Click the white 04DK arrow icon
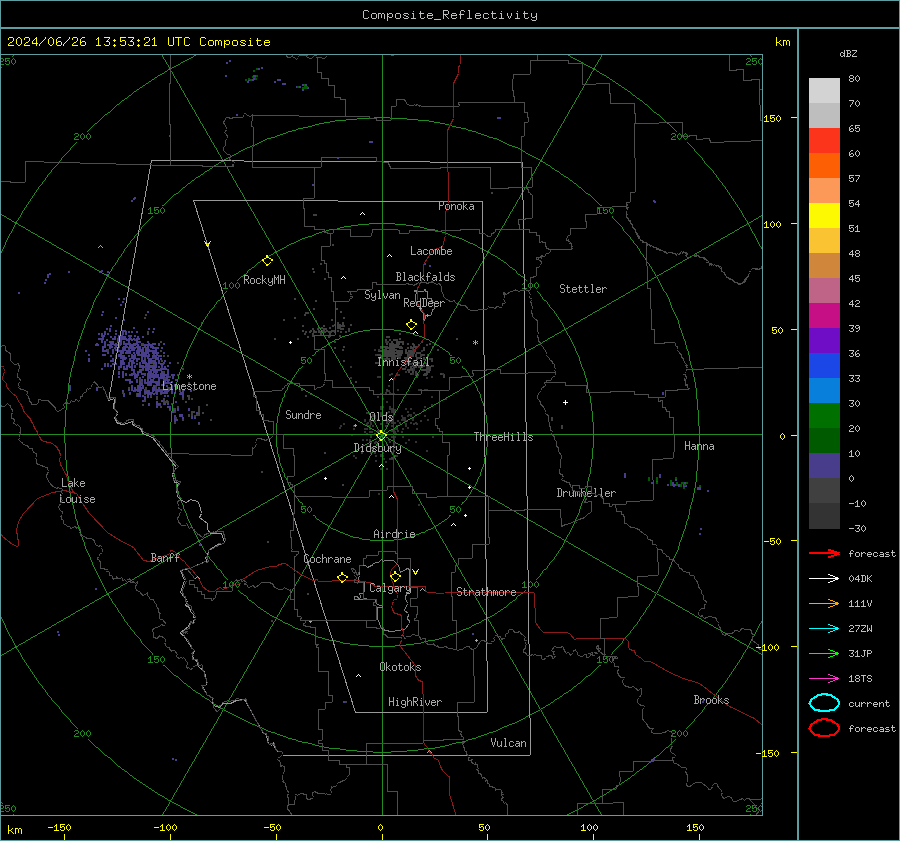The image size is (900, 841). [824, 578]
